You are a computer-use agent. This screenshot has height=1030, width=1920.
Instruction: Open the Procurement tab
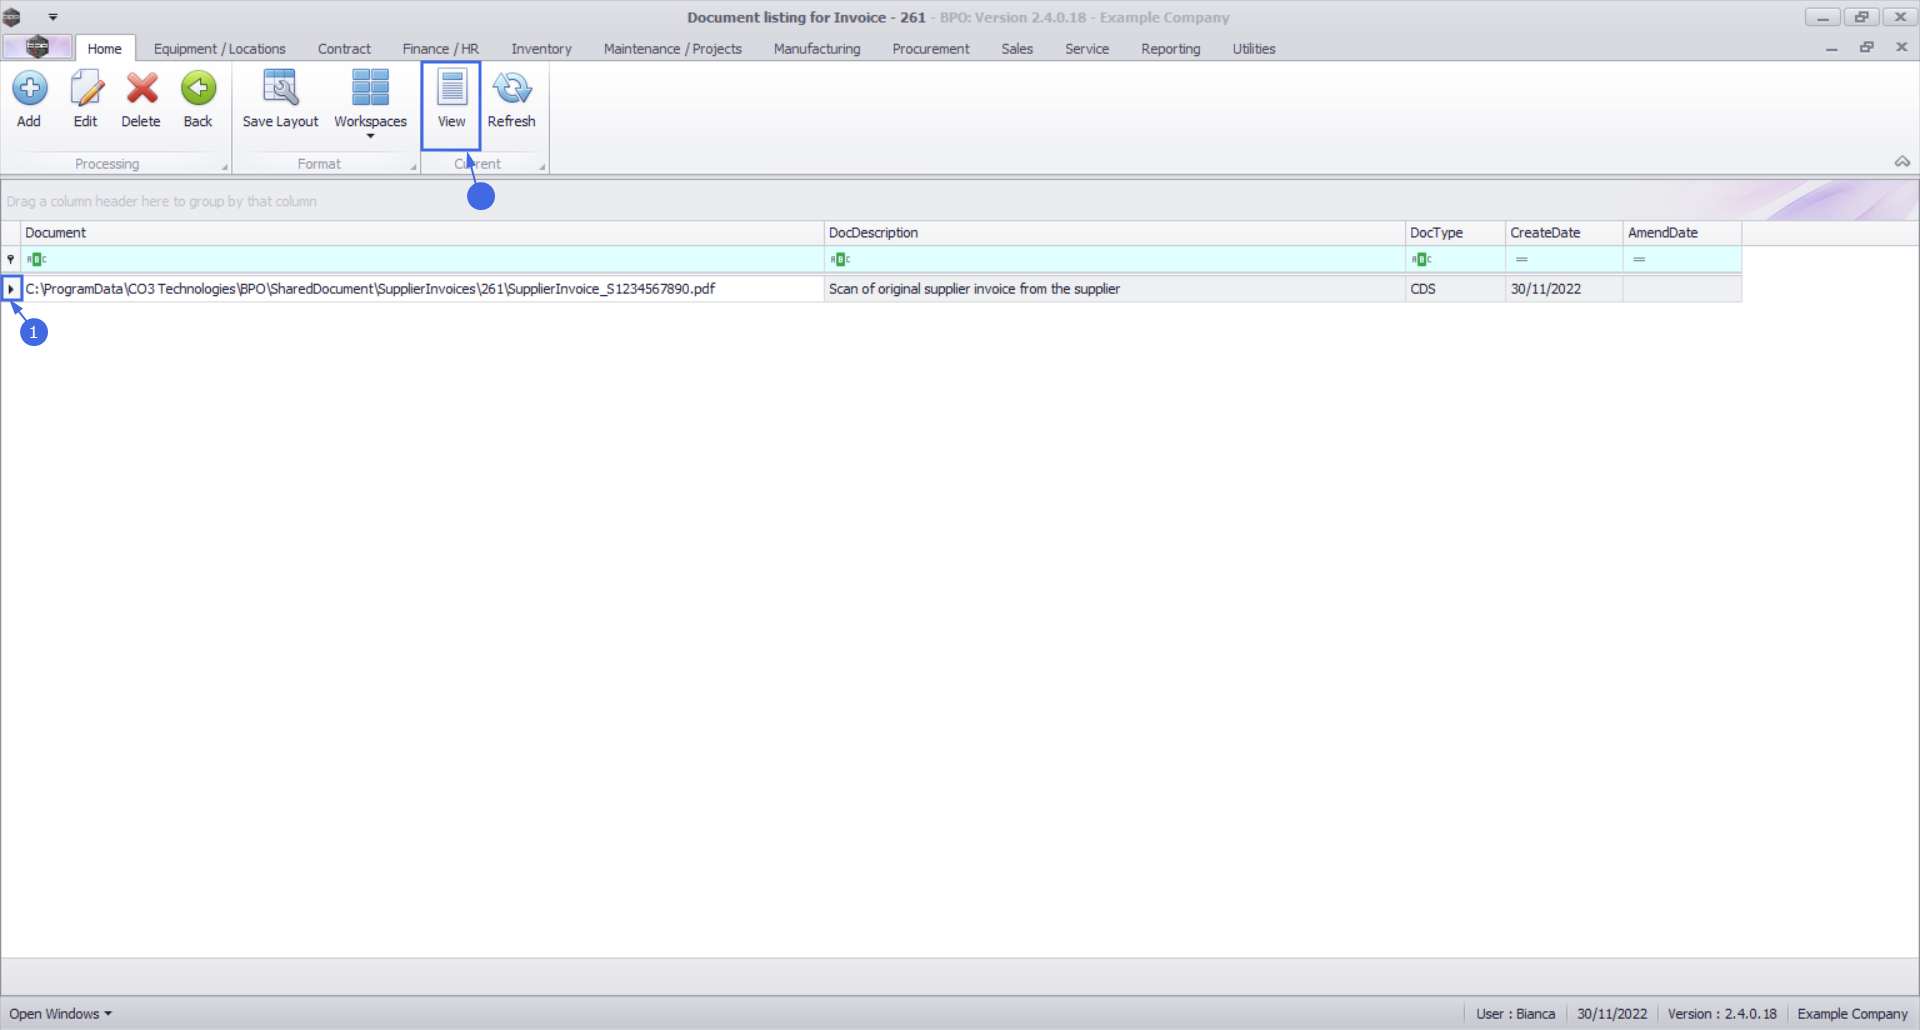pyautogui.click(x=930, y=48)
